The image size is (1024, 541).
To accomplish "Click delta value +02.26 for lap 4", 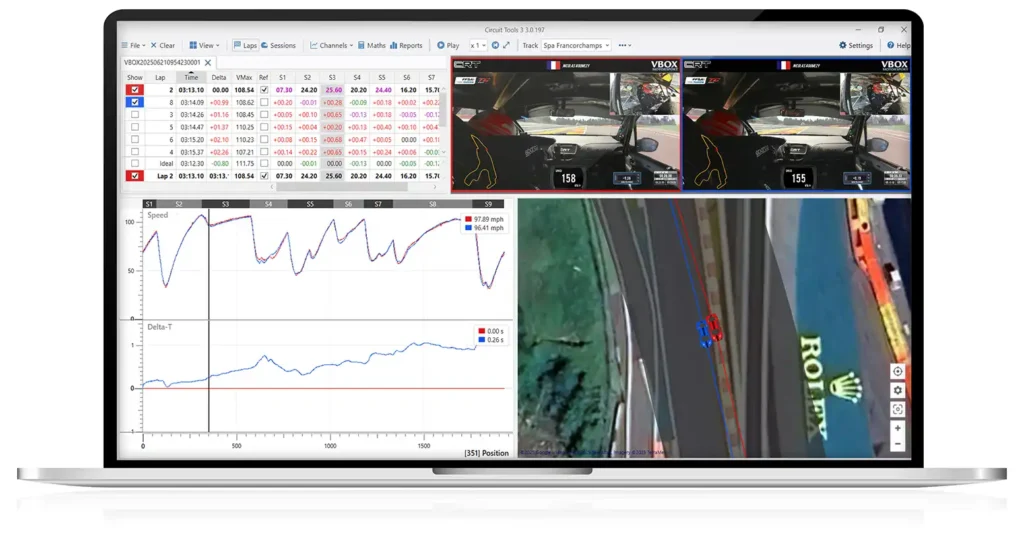I will [219, 152].
